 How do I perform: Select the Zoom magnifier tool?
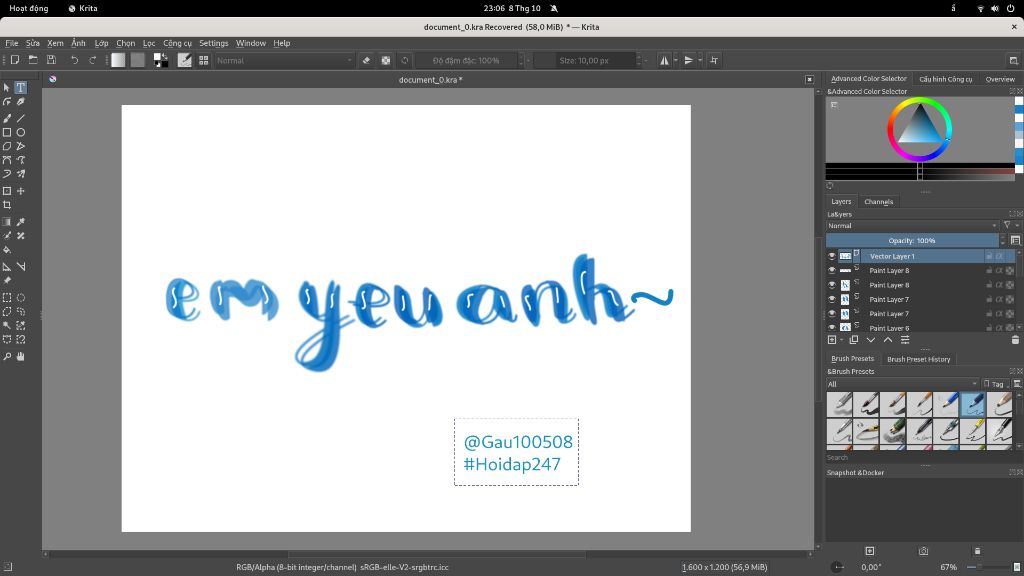(x=7, y=357)
